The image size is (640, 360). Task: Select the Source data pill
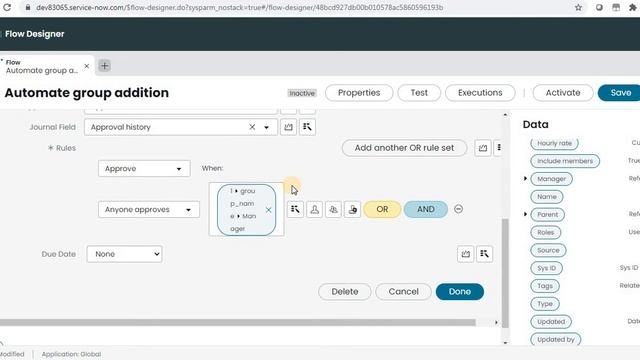click(x=548, y=250)
